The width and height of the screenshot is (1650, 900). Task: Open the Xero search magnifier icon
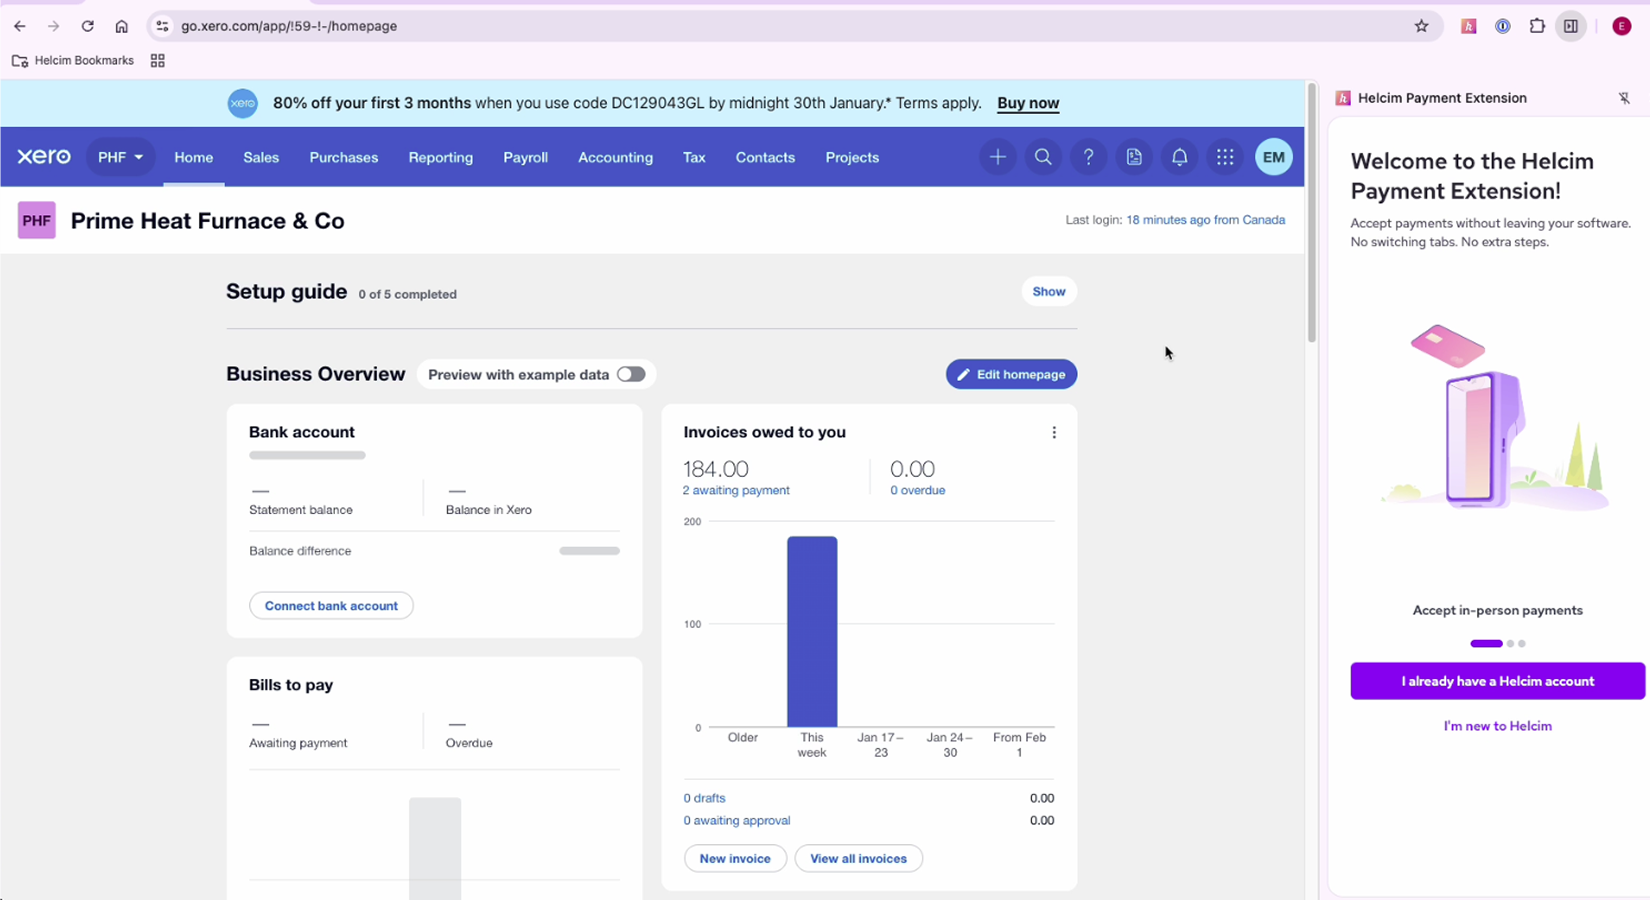coord(1043,157)
